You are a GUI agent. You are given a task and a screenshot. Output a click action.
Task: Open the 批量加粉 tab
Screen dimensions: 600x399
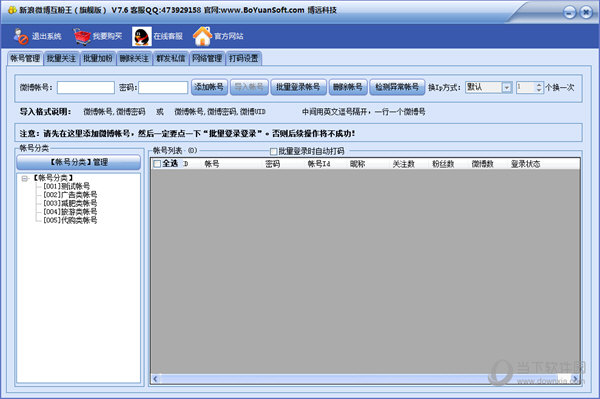pyautogui.click(x=98, y=59)
